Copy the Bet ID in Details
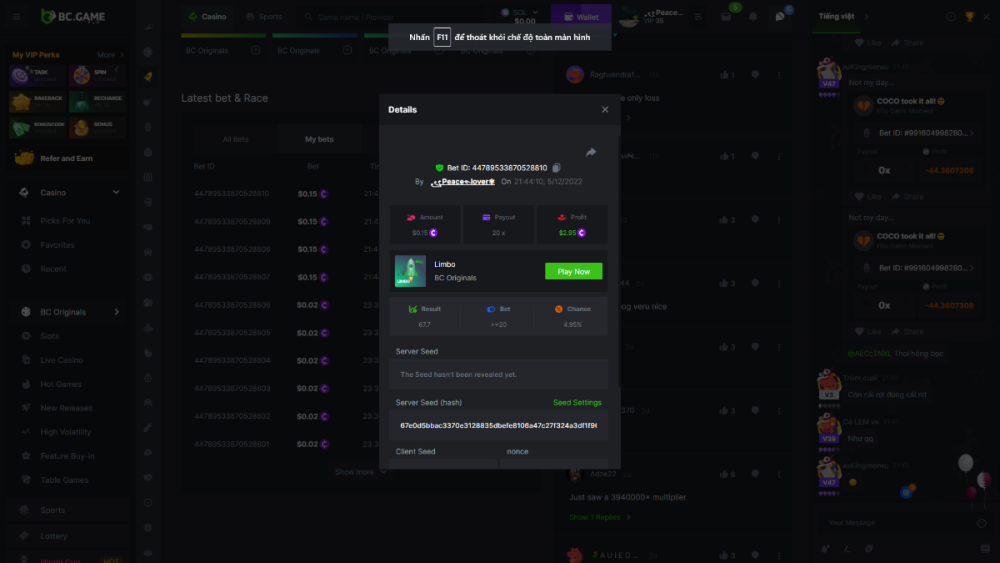Viewport: 1000px width, 563px height. (x=557, y=167)
